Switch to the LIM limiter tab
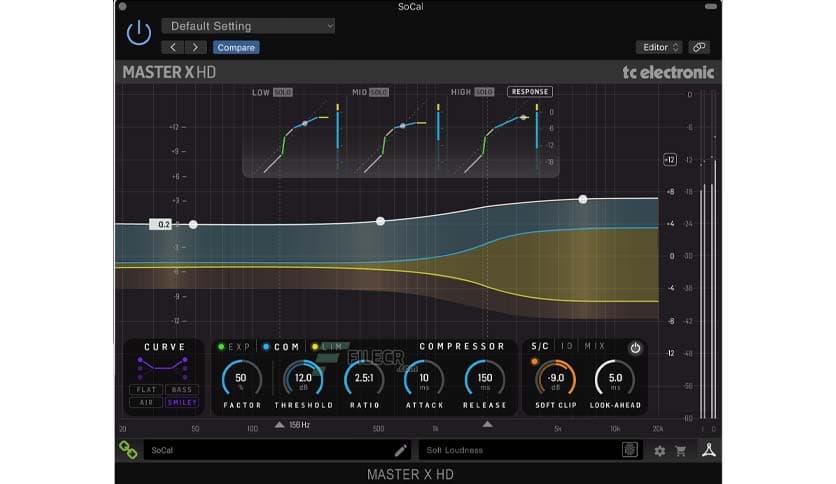This screenshot has height=484, width=836. click(327, 347)
